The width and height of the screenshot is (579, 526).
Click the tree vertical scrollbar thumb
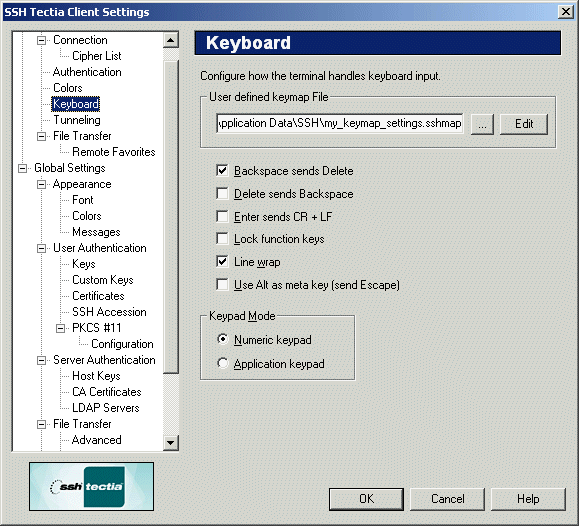[x=171, y=217]
